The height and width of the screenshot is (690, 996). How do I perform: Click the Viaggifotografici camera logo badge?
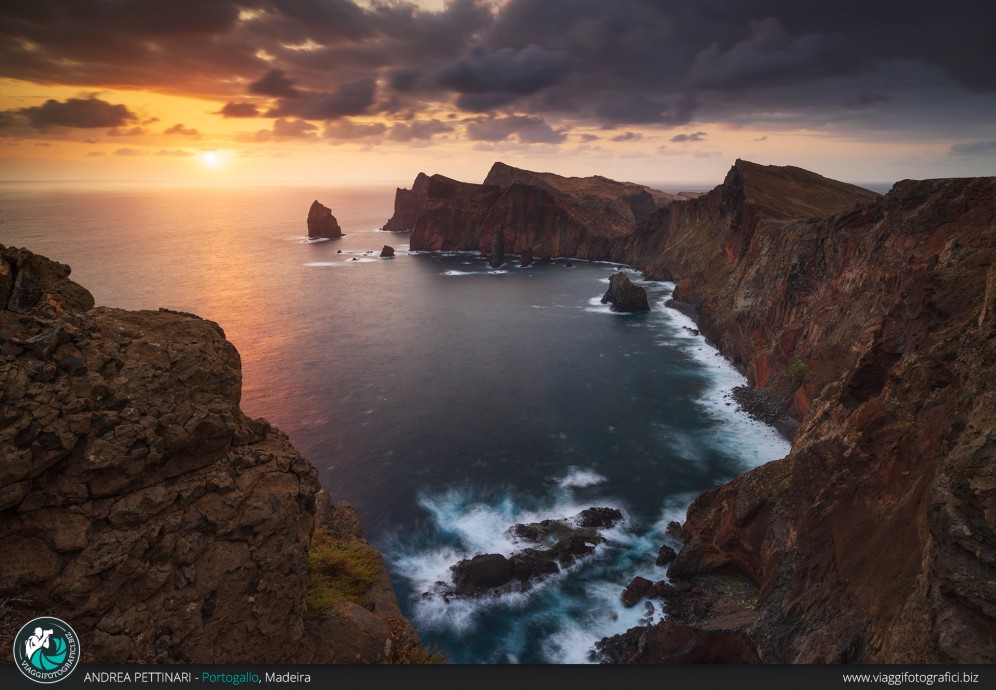(46, 649)
